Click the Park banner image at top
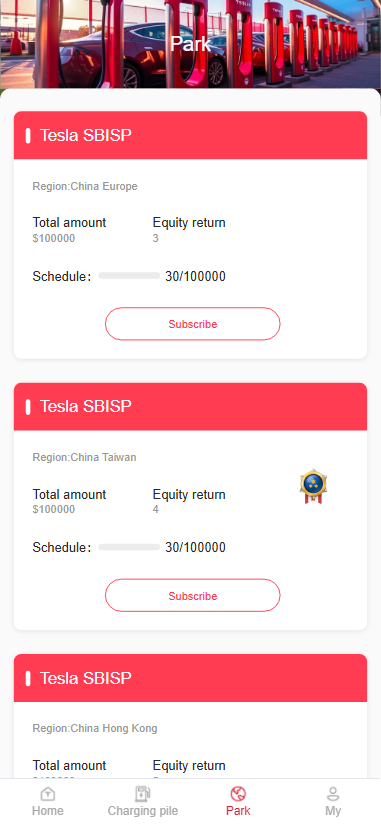381x824 pixels. (190, 44)
